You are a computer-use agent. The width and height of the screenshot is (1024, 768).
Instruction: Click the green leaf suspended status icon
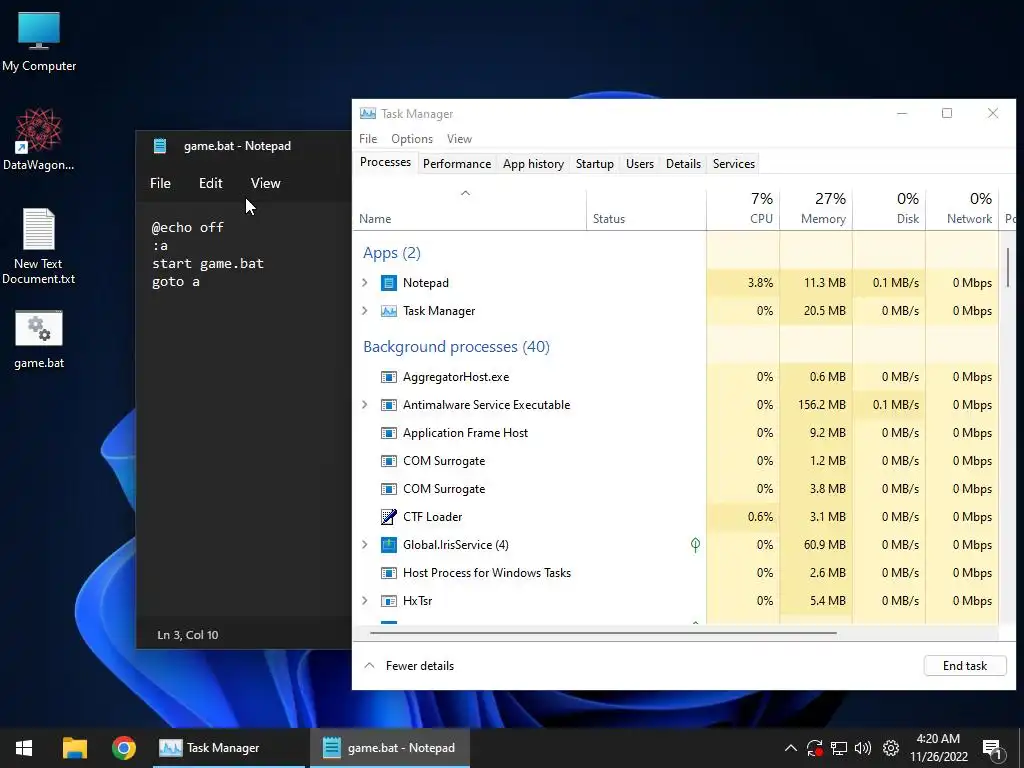coord(696,544)
